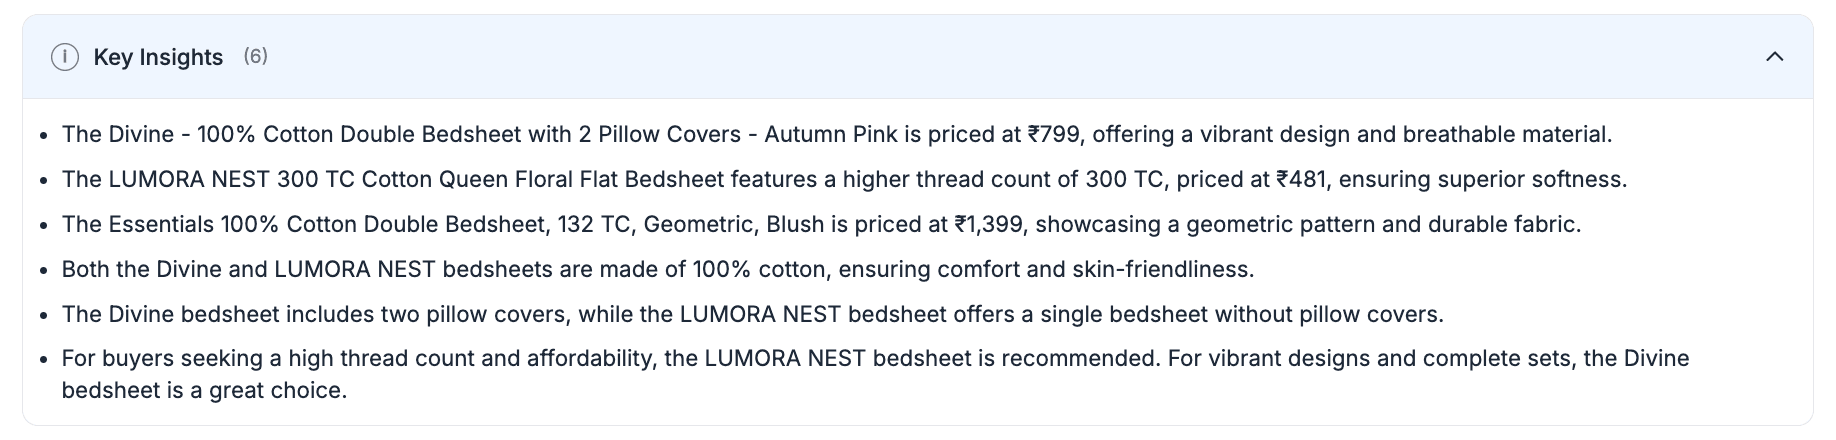Click the bullet dot before "For buyers seeking"
This screenshot has height=440, width=1836.
43,359
